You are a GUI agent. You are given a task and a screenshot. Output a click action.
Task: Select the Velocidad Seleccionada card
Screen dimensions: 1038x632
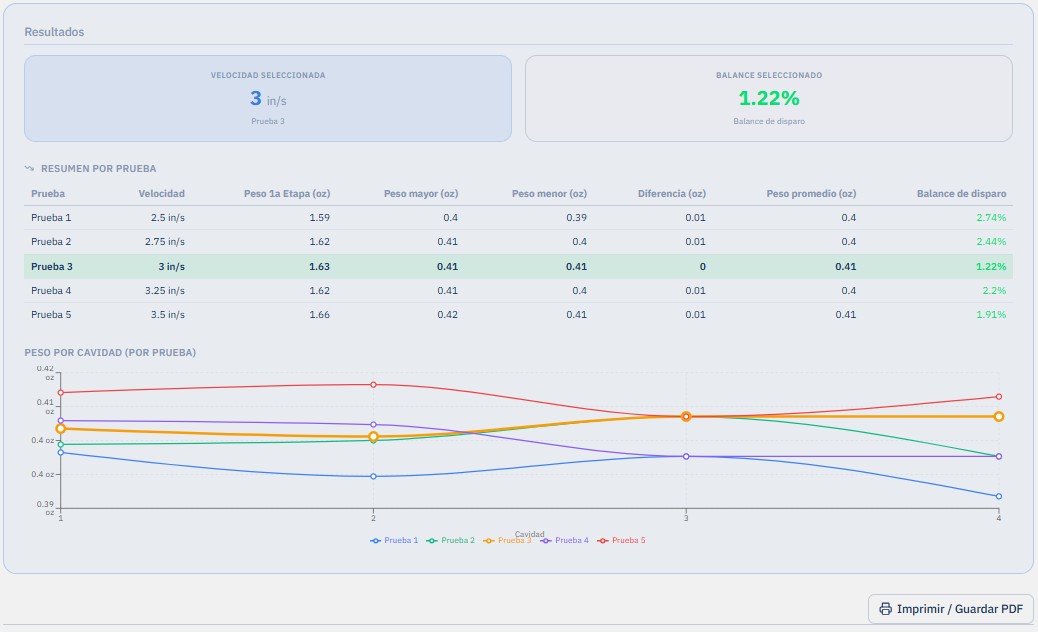coord(268,99)
